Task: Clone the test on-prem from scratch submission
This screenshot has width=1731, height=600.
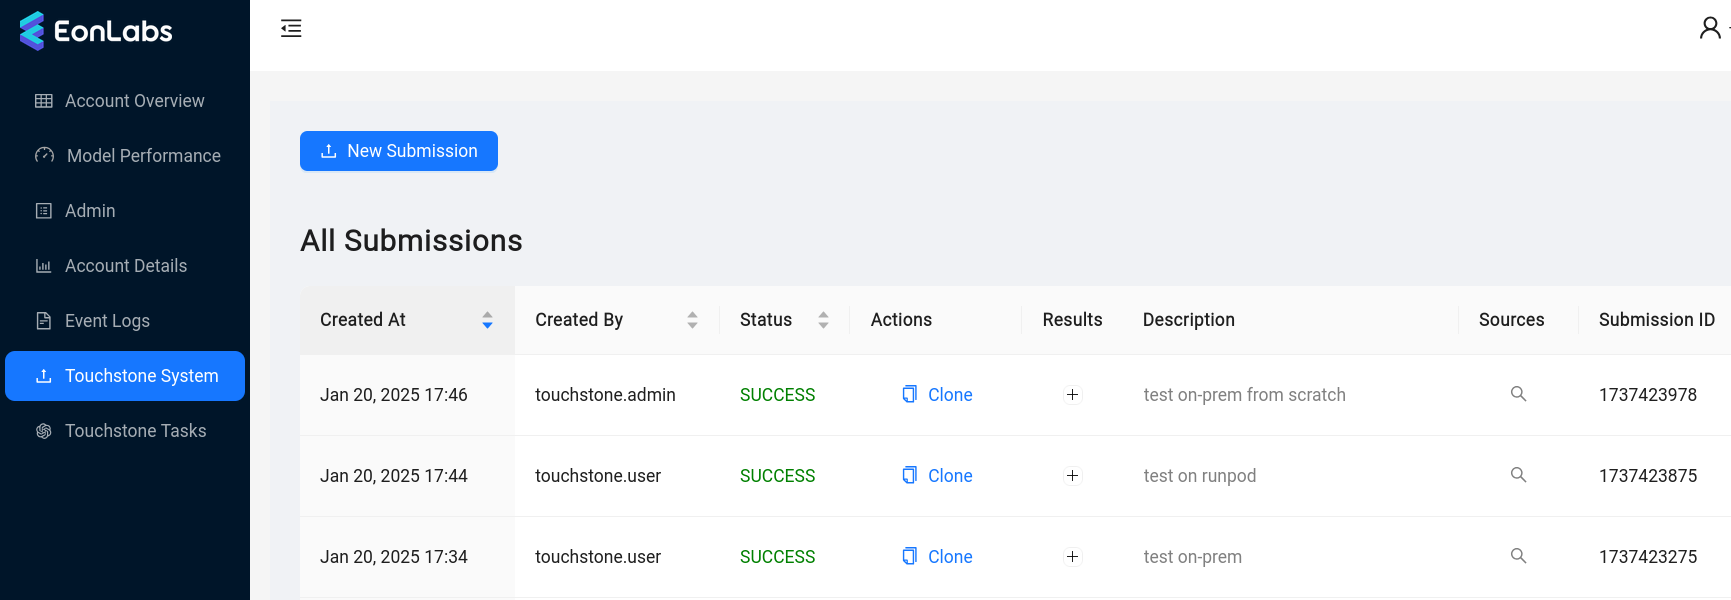Action: [937, 395]
